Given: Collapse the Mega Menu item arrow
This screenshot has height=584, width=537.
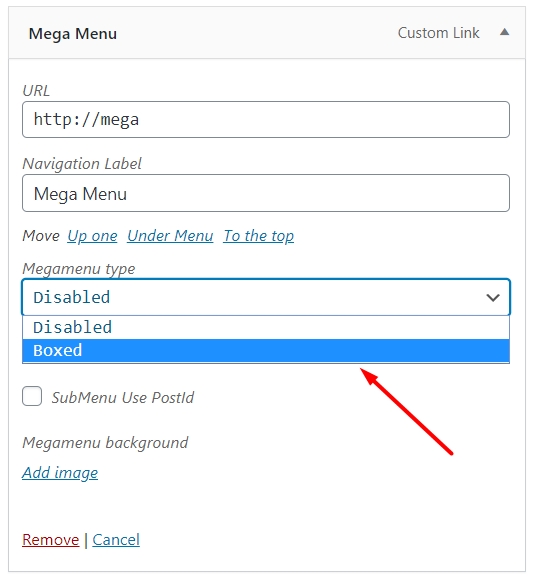Looking at the screenshot, I should [x=504, y=32].
